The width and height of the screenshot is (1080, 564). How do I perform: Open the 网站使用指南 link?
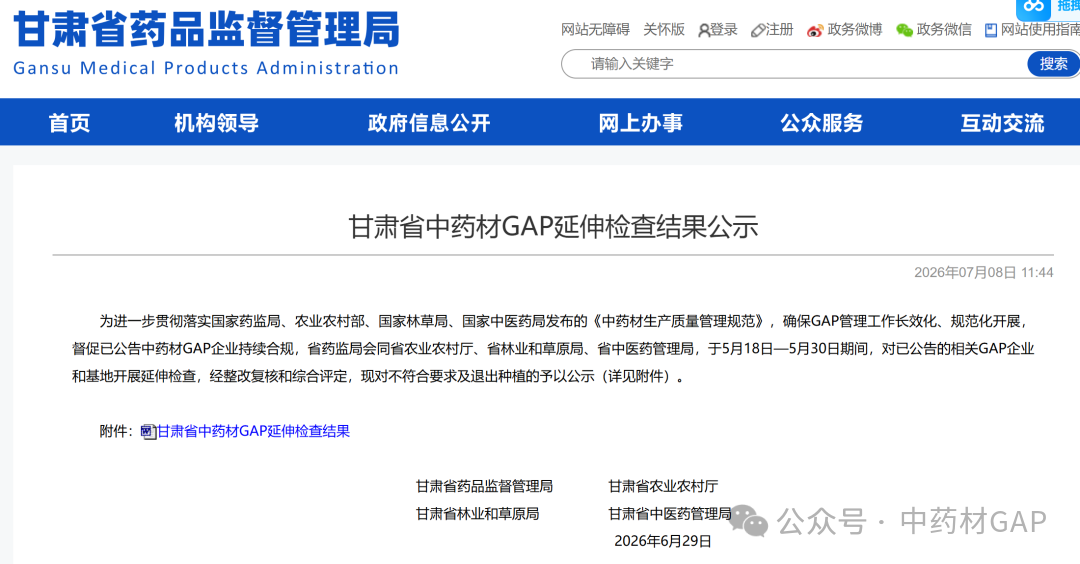click(1040, 30)
